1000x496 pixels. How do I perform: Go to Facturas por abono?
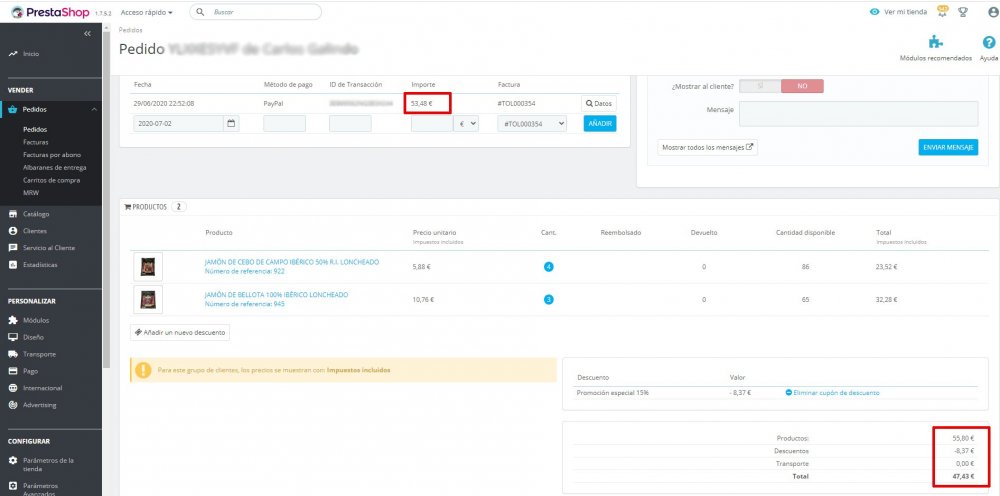click(52, 155)
